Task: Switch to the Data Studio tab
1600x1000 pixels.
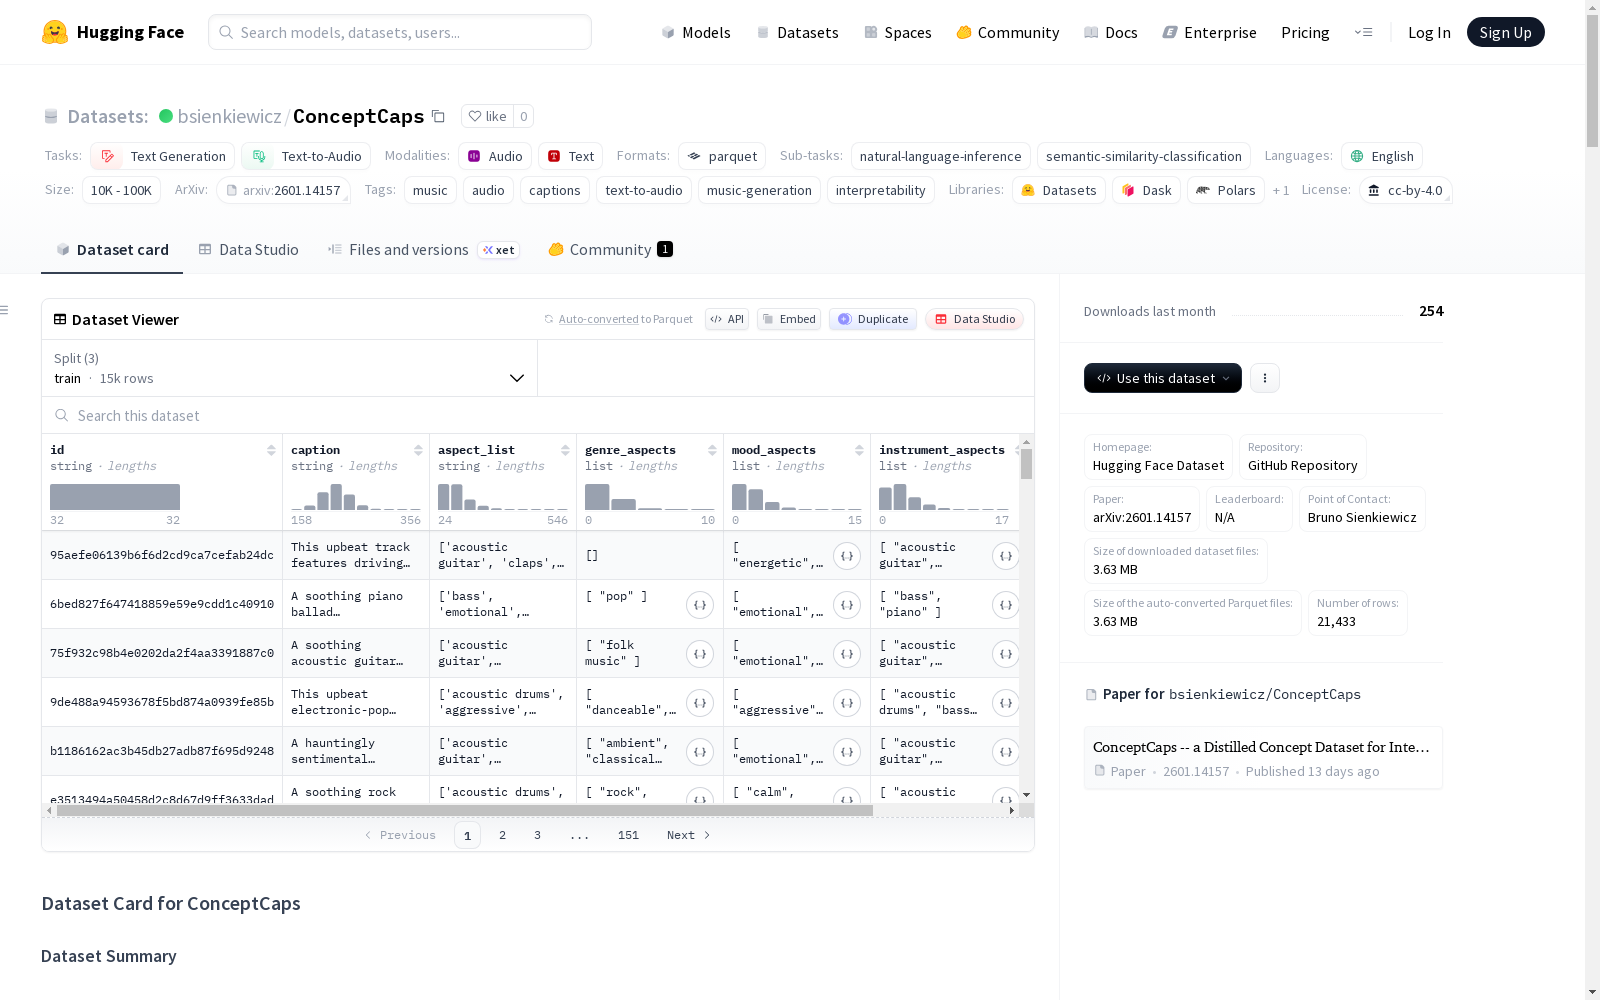Action: click(x=249, y=250)
